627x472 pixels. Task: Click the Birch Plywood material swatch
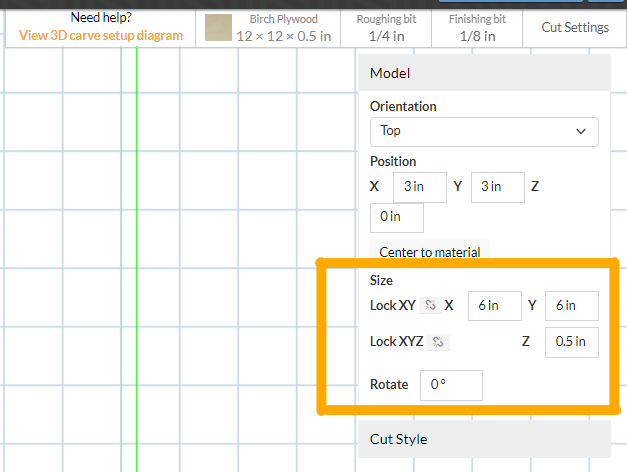[x=218, y=27]
